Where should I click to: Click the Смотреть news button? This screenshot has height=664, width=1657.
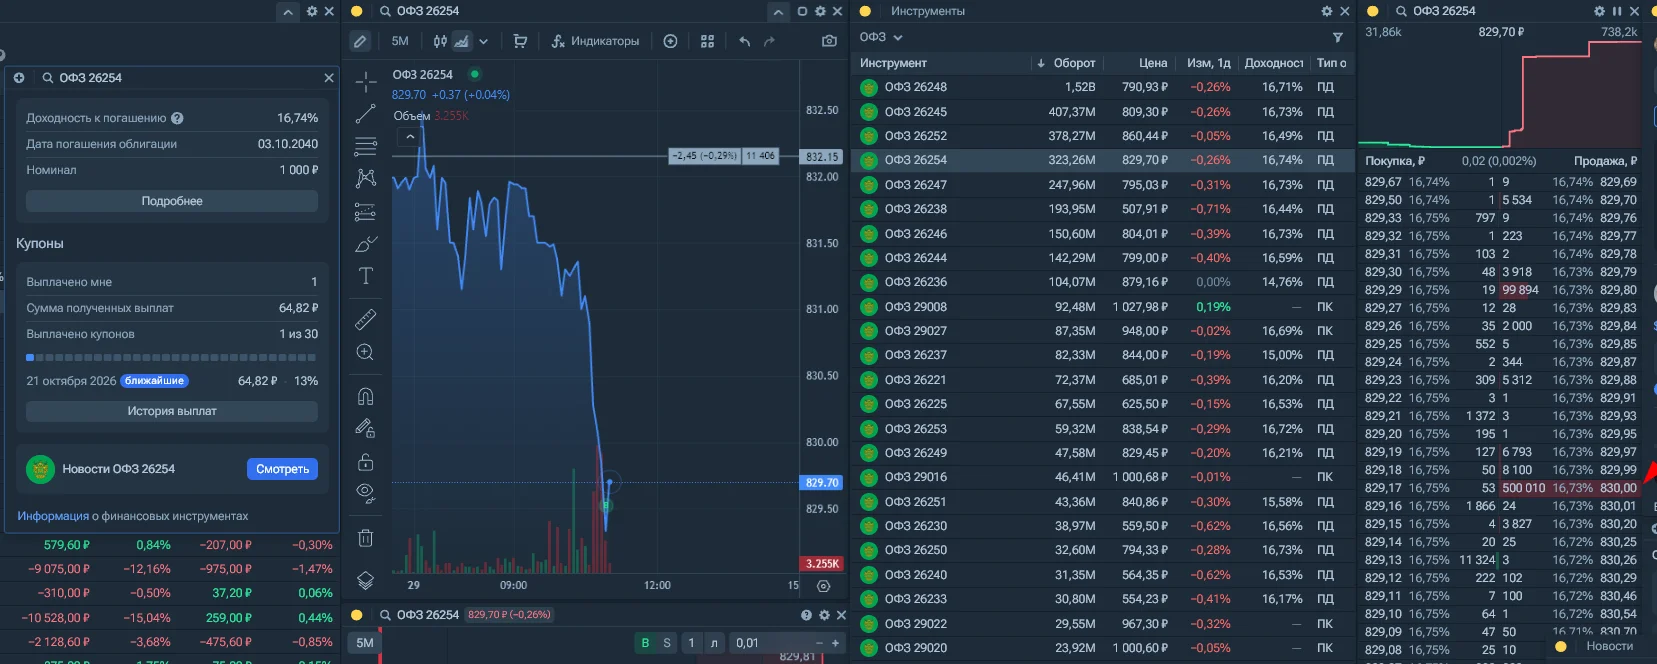tap(282, 469)
